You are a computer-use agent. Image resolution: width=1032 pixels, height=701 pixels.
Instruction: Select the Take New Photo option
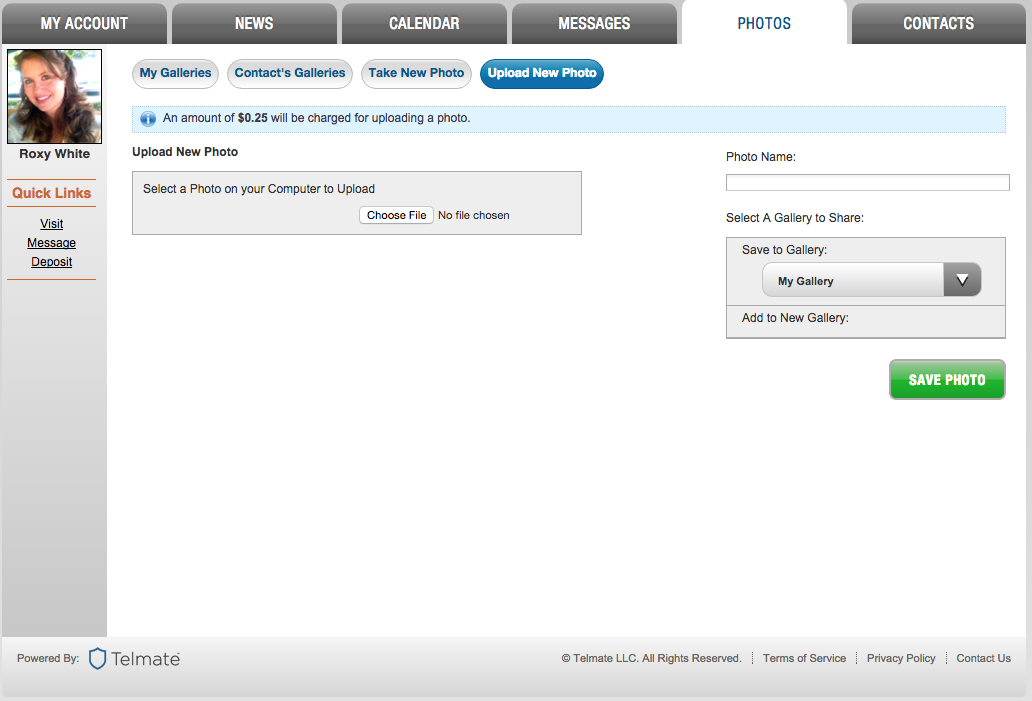click(x=416, y=73)
